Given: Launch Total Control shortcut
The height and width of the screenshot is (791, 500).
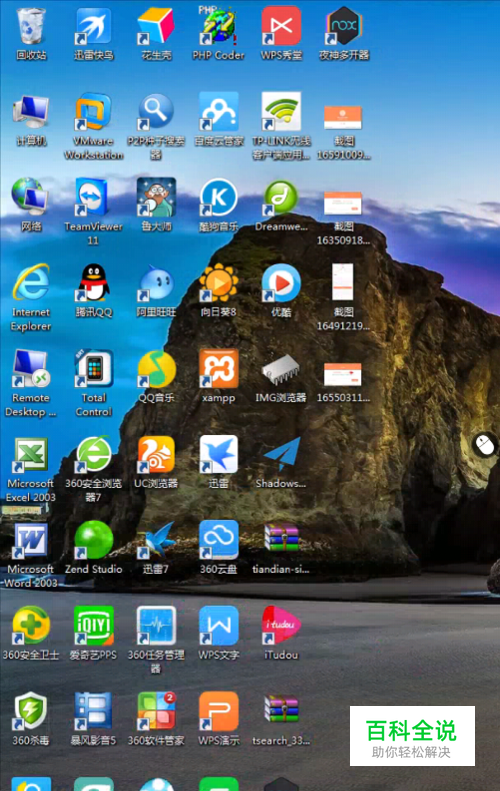Looking at the screenshot, I should pos(93,368).
